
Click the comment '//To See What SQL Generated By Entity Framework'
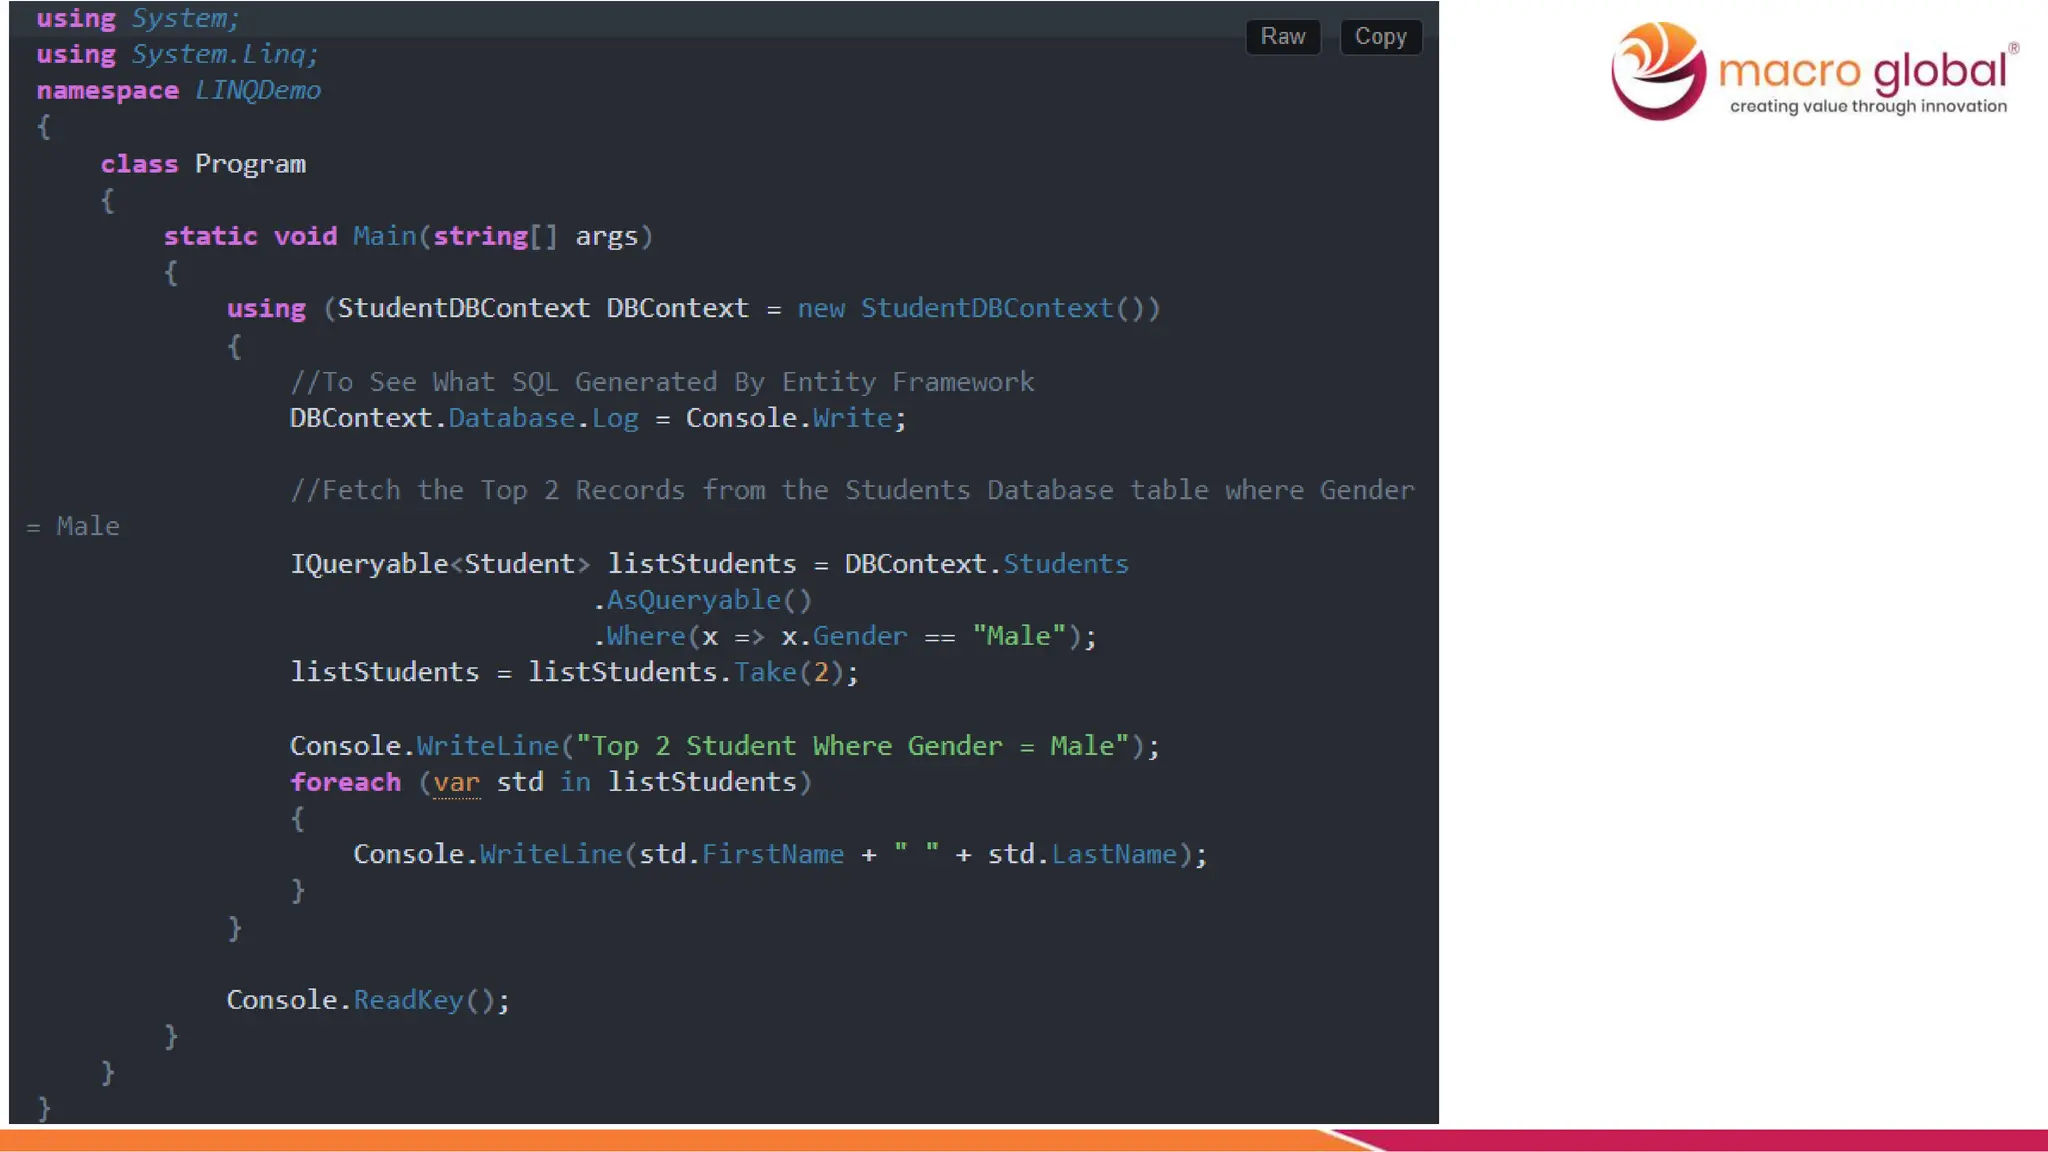pos(662,382)
